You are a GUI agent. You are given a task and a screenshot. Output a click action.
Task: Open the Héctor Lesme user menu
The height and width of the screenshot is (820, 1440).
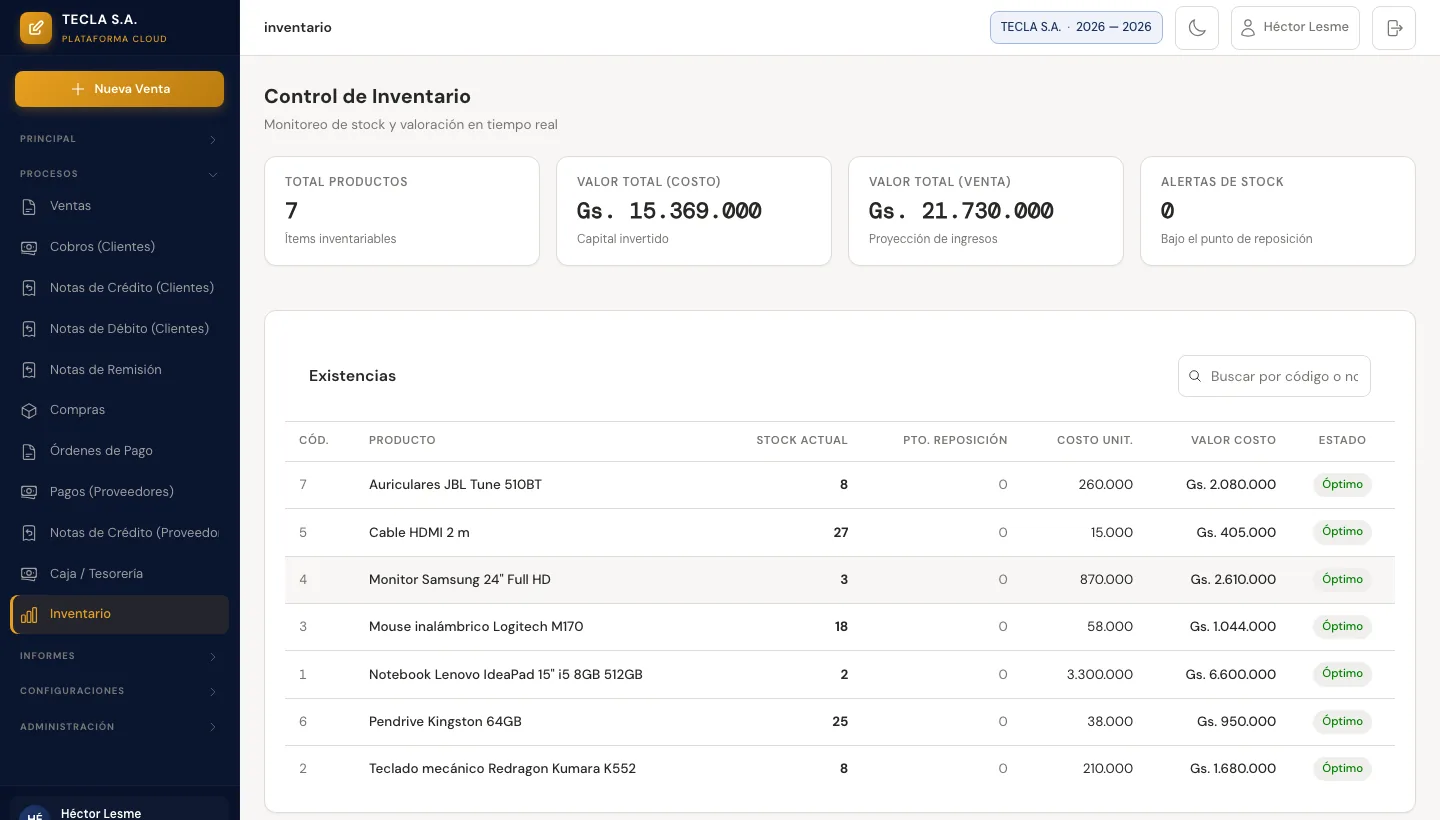(1295, 28)
